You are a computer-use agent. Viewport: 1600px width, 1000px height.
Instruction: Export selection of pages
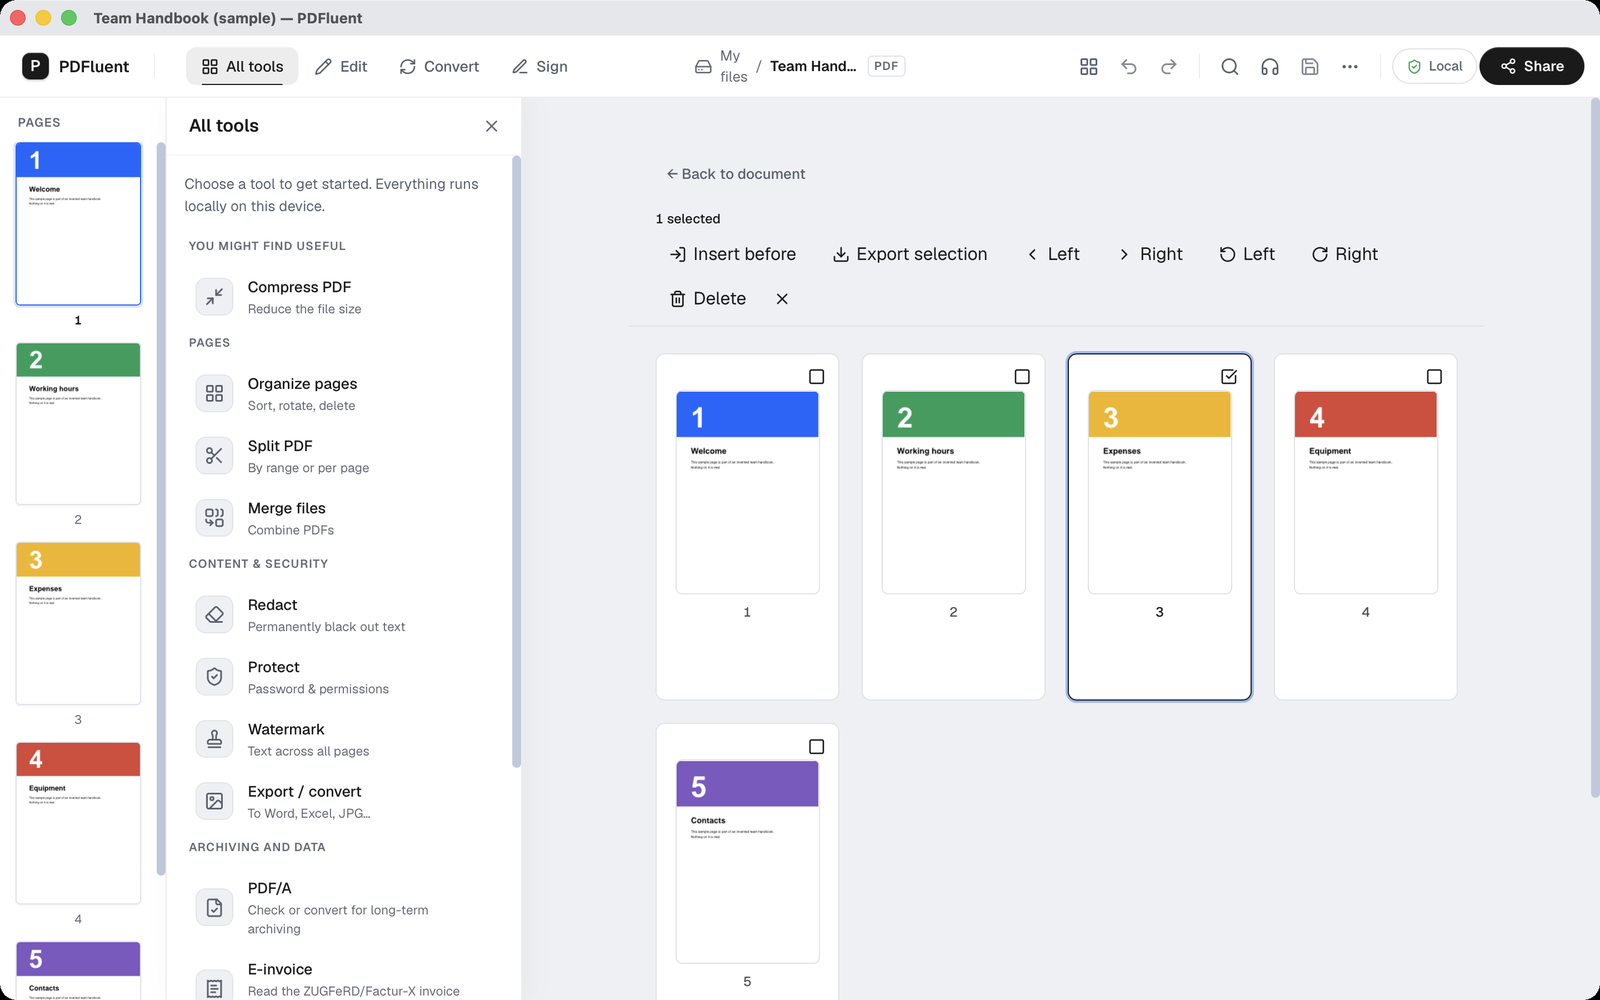(x=910, y=254)
